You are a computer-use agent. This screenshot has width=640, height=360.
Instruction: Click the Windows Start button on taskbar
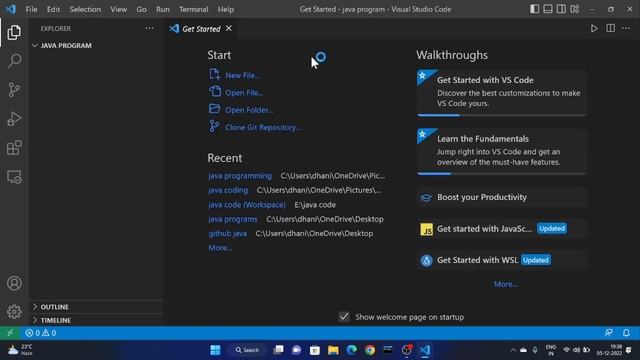click(x=215, y=350)
